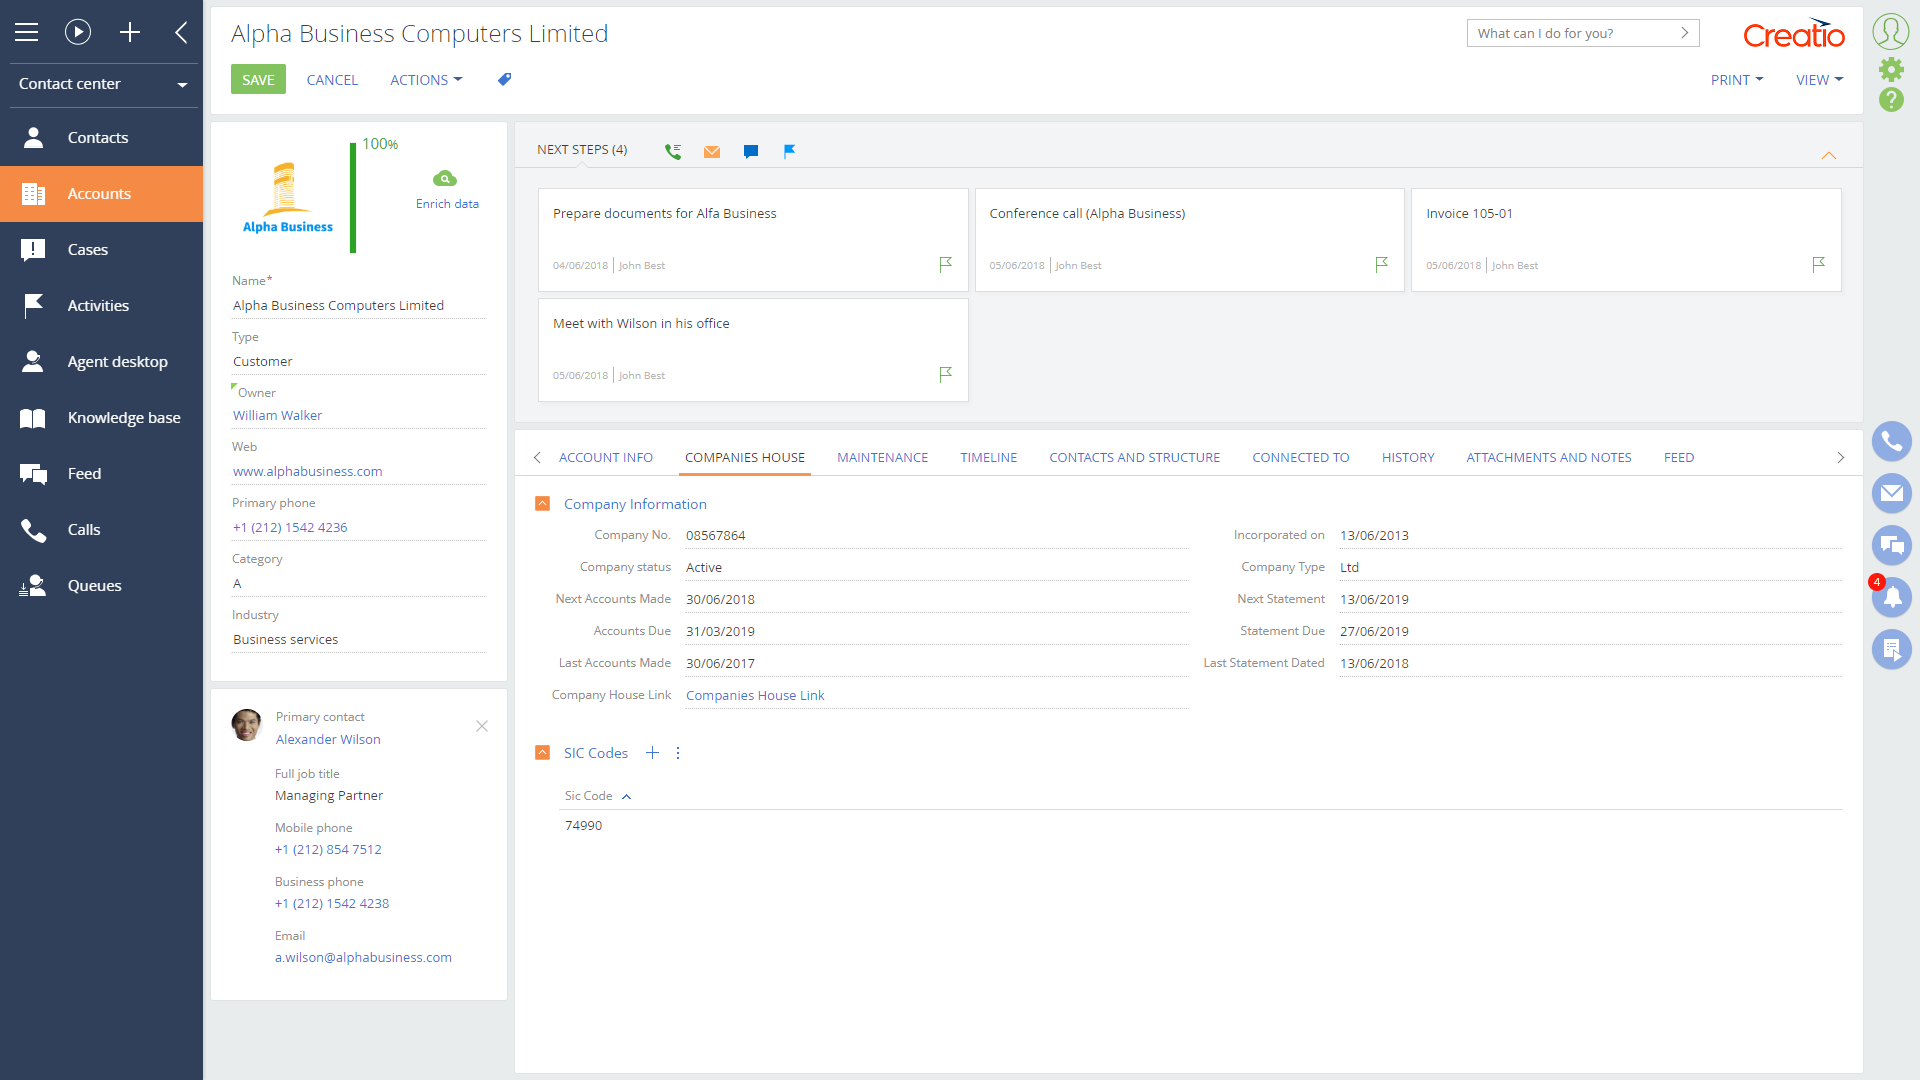Click the run process play icon
Screen dimensions: 1920x1080
78,32
